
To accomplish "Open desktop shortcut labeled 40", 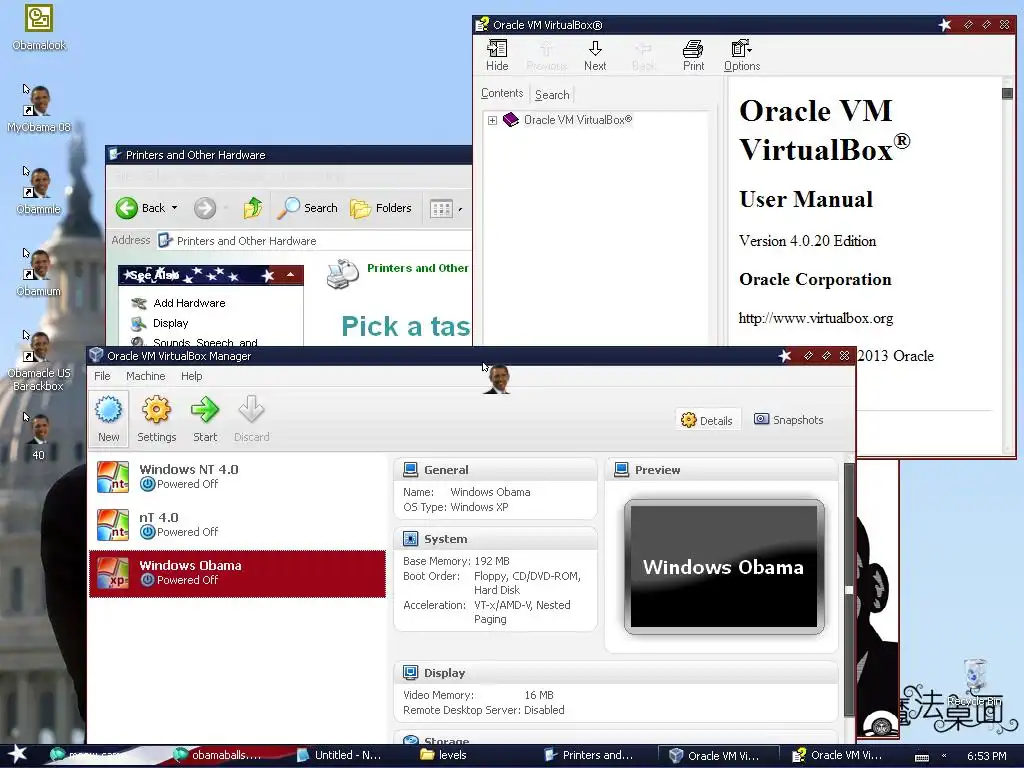I will (39, 436).
